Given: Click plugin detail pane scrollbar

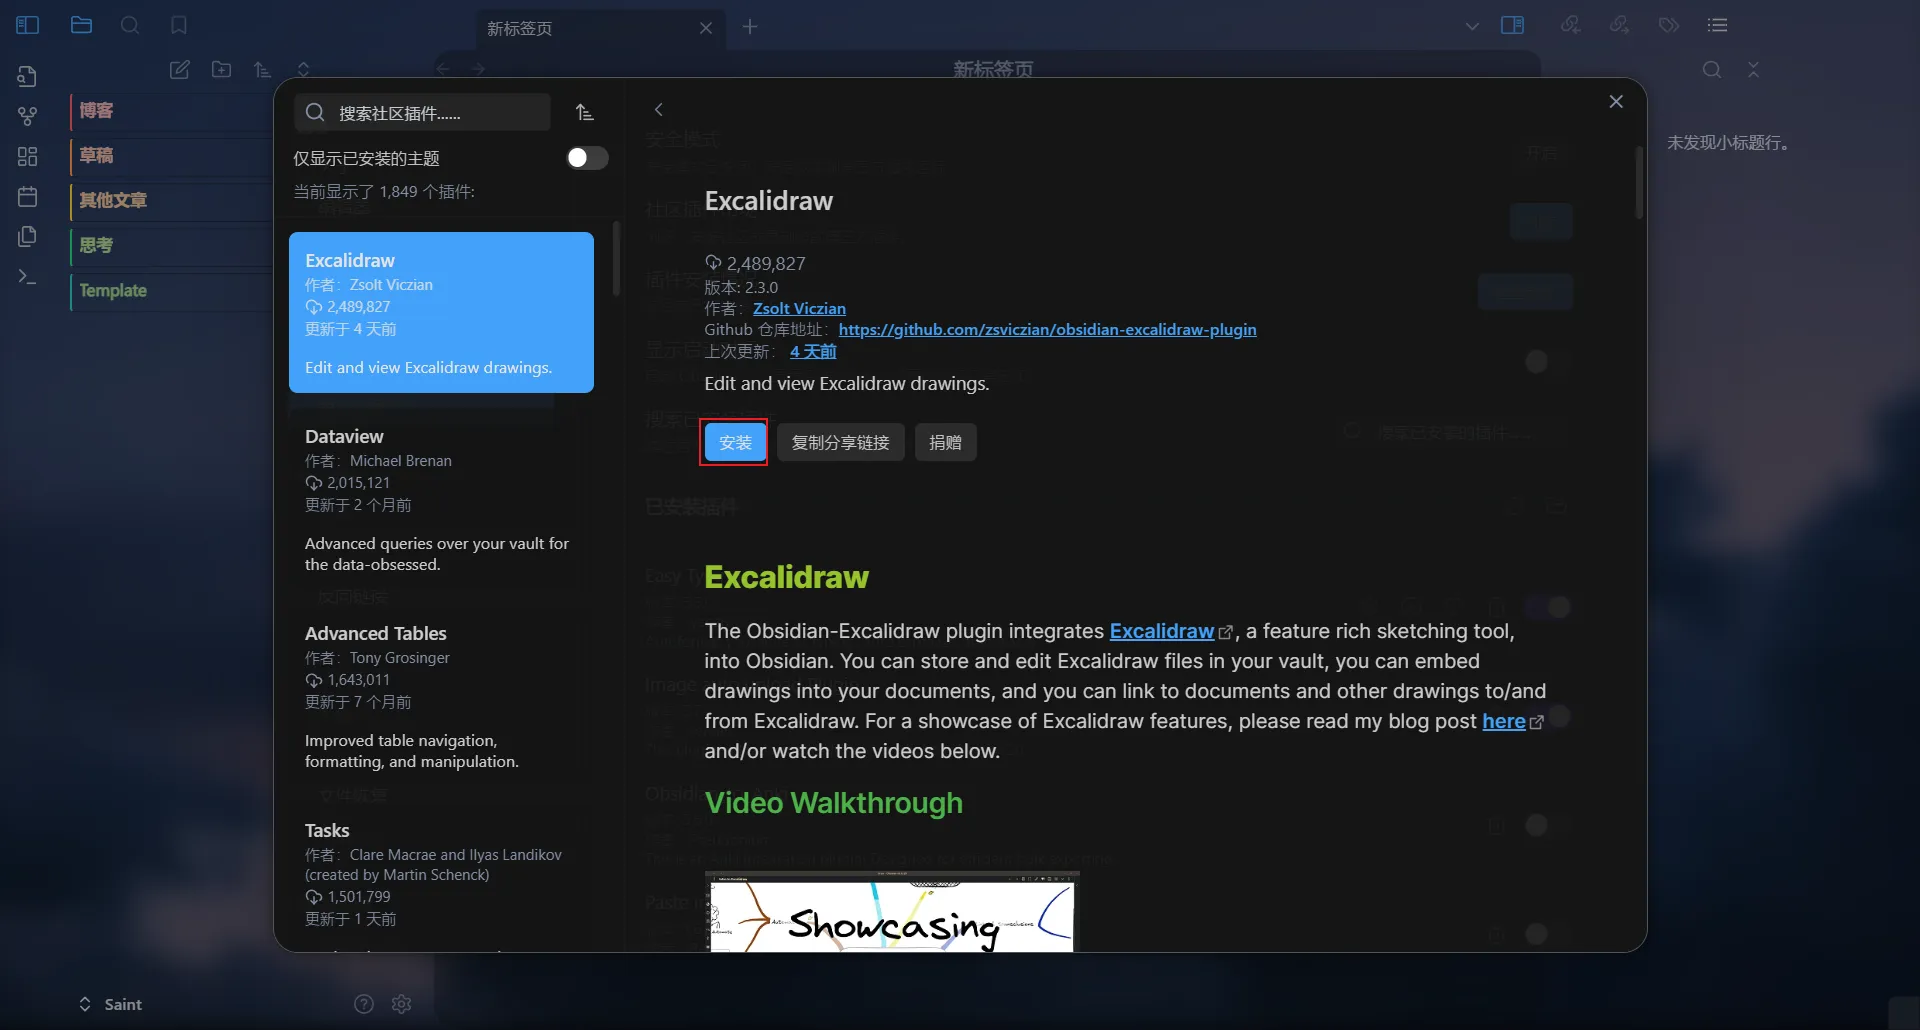Looking at the screenshot, I should click(x=1639, y=183).
